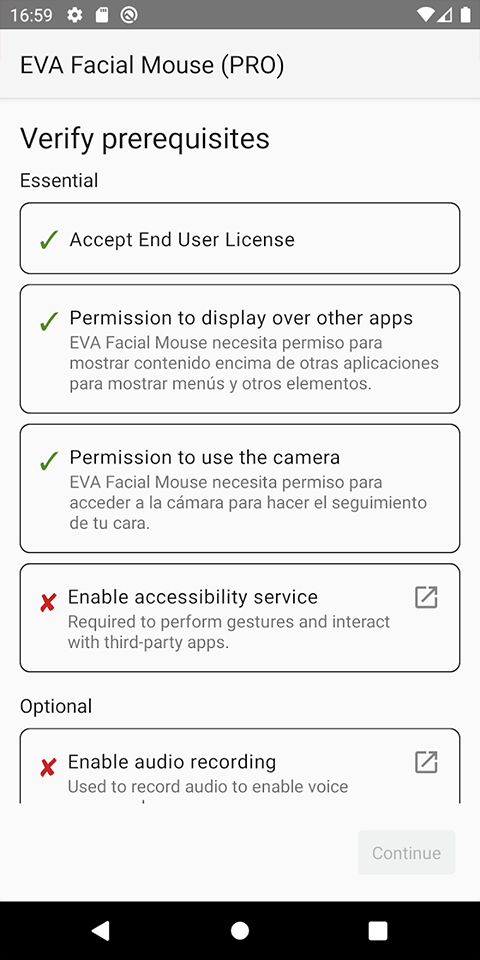Tap Enable audio recording title

pyautogui.click(x=172, y=762)
